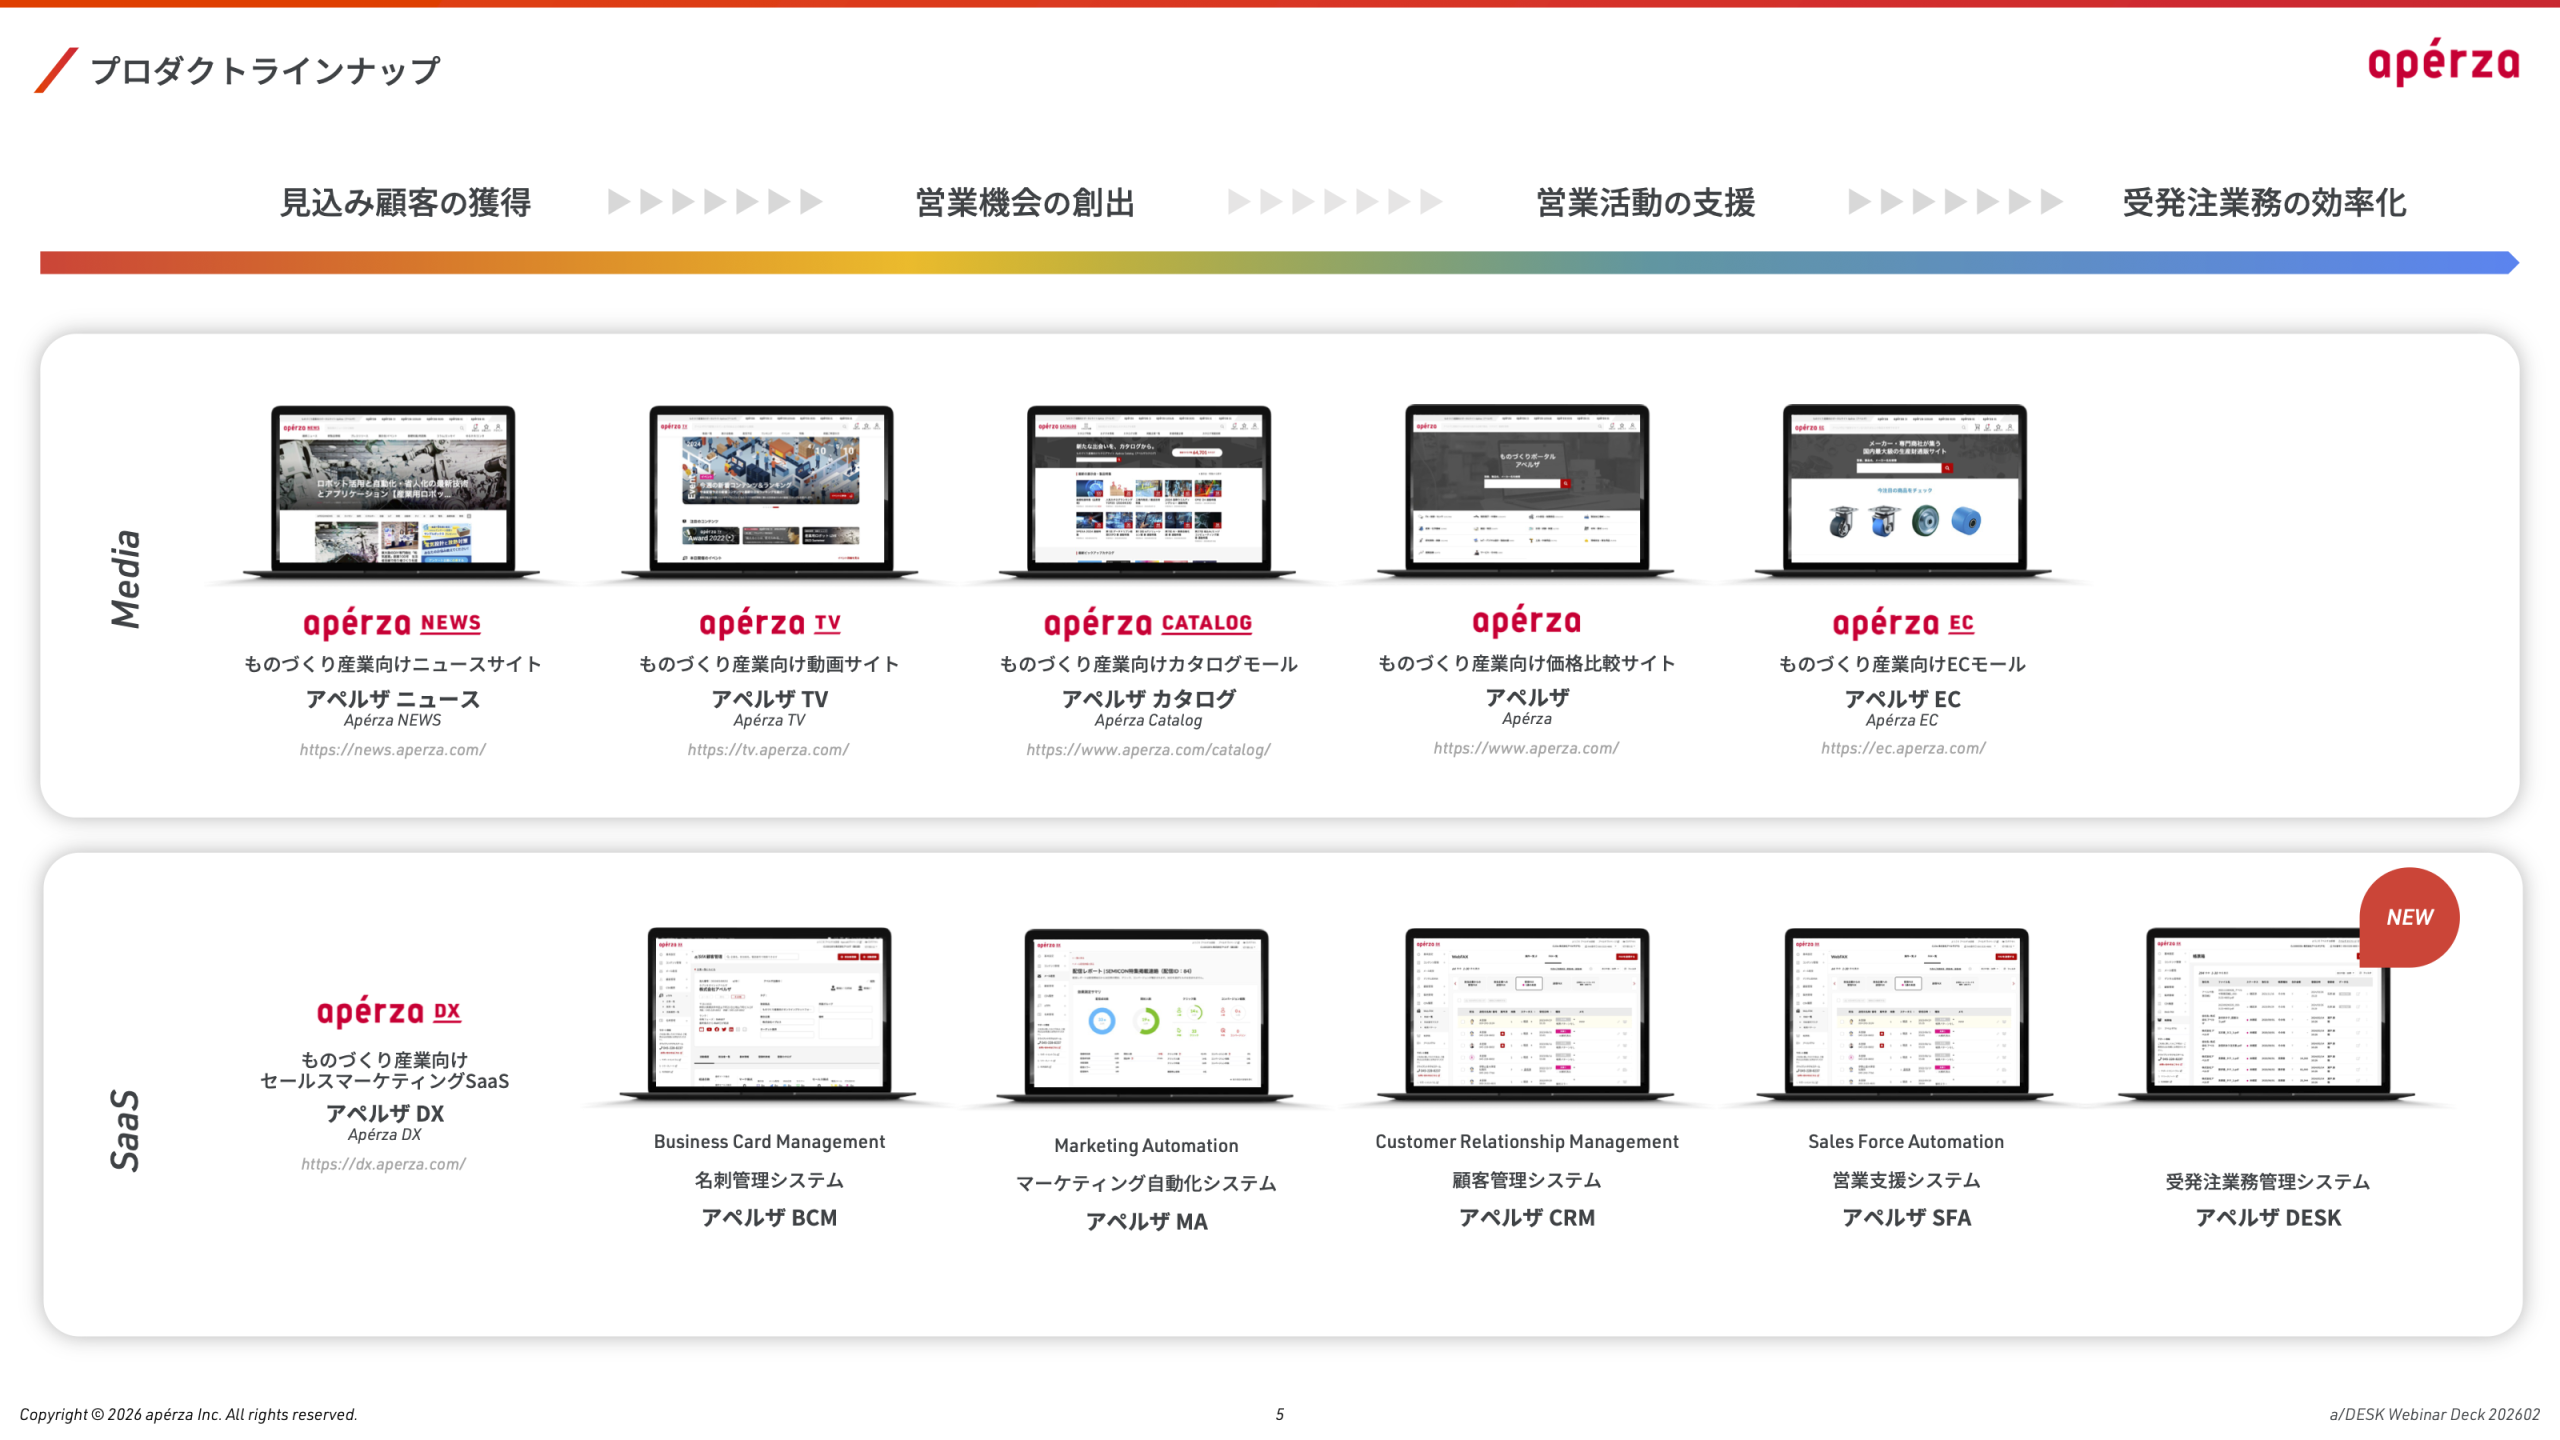Click the red NEW badge
Viewport: 2560px width, 1440px height.
coord(2409,917)
